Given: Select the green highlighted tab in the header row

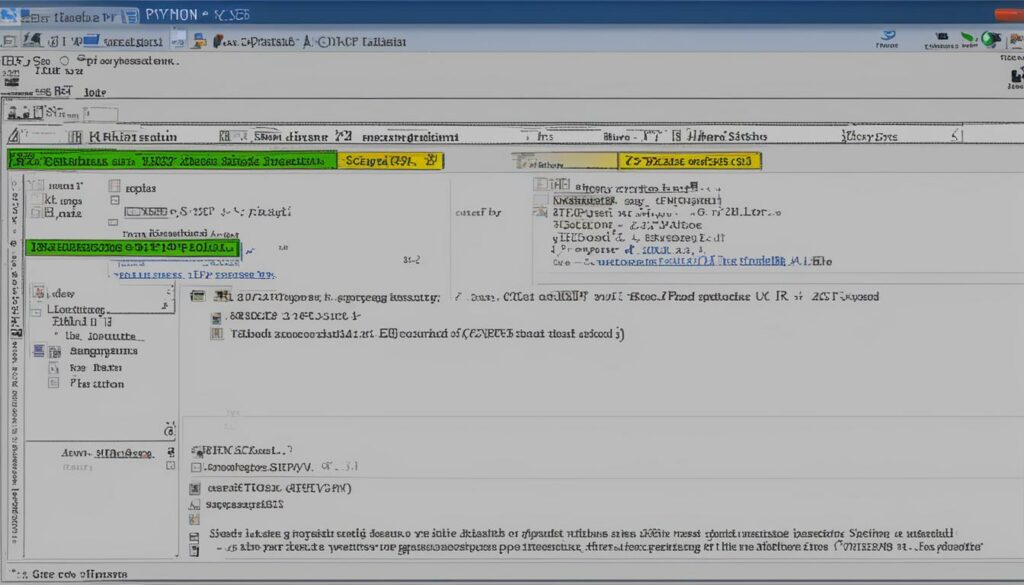Looking at the screenshot, I should tap(171, 160).
